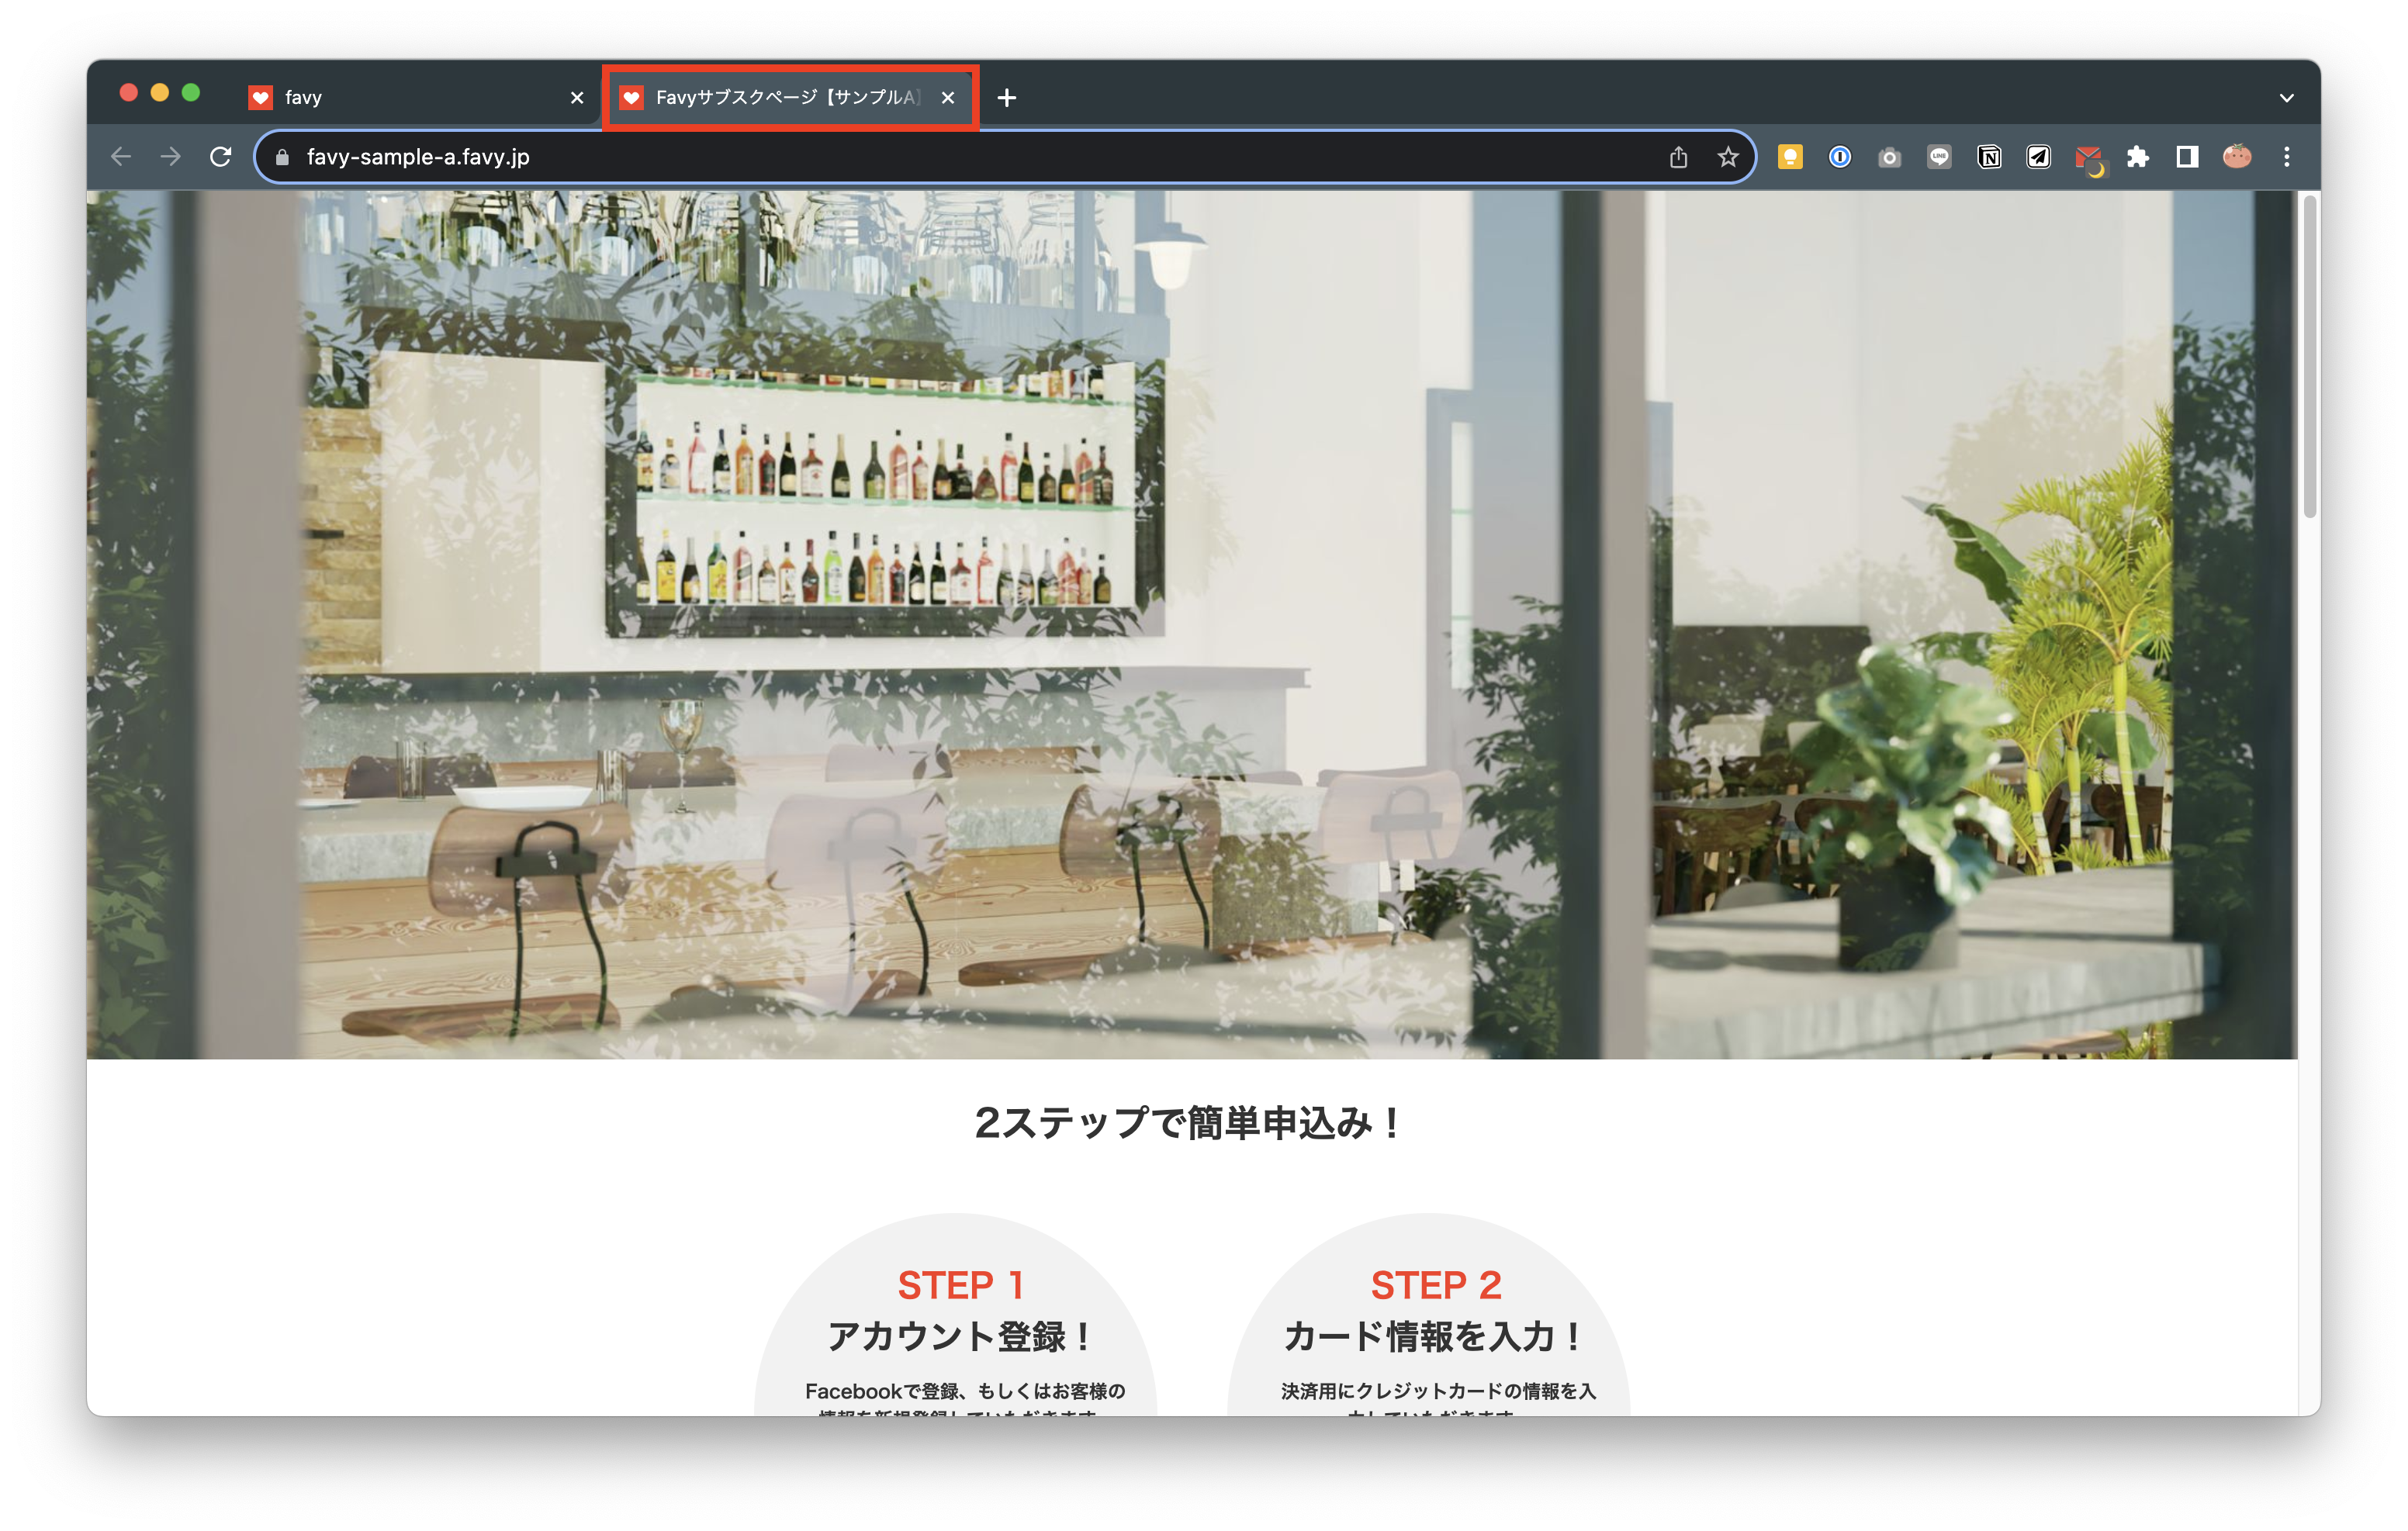Open Chrome's three-dot menu

pos(2286,157)
